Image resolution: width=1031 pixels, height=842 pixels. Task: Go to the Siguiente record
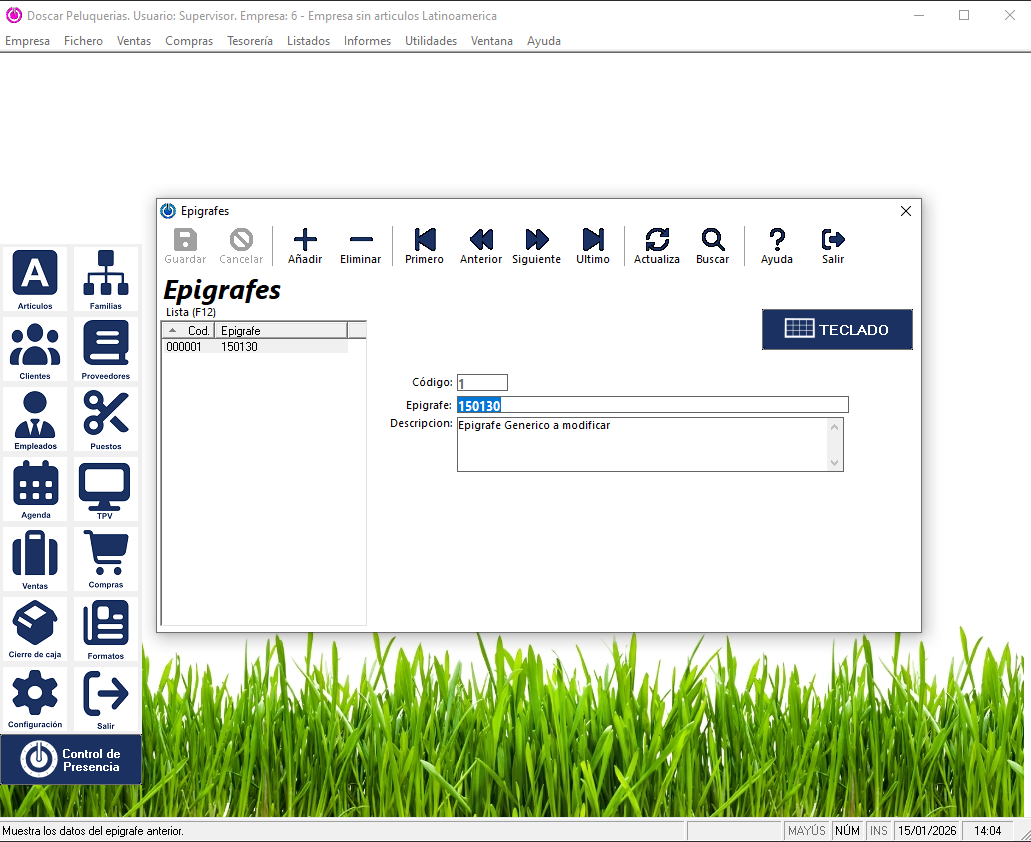point(536,246)
